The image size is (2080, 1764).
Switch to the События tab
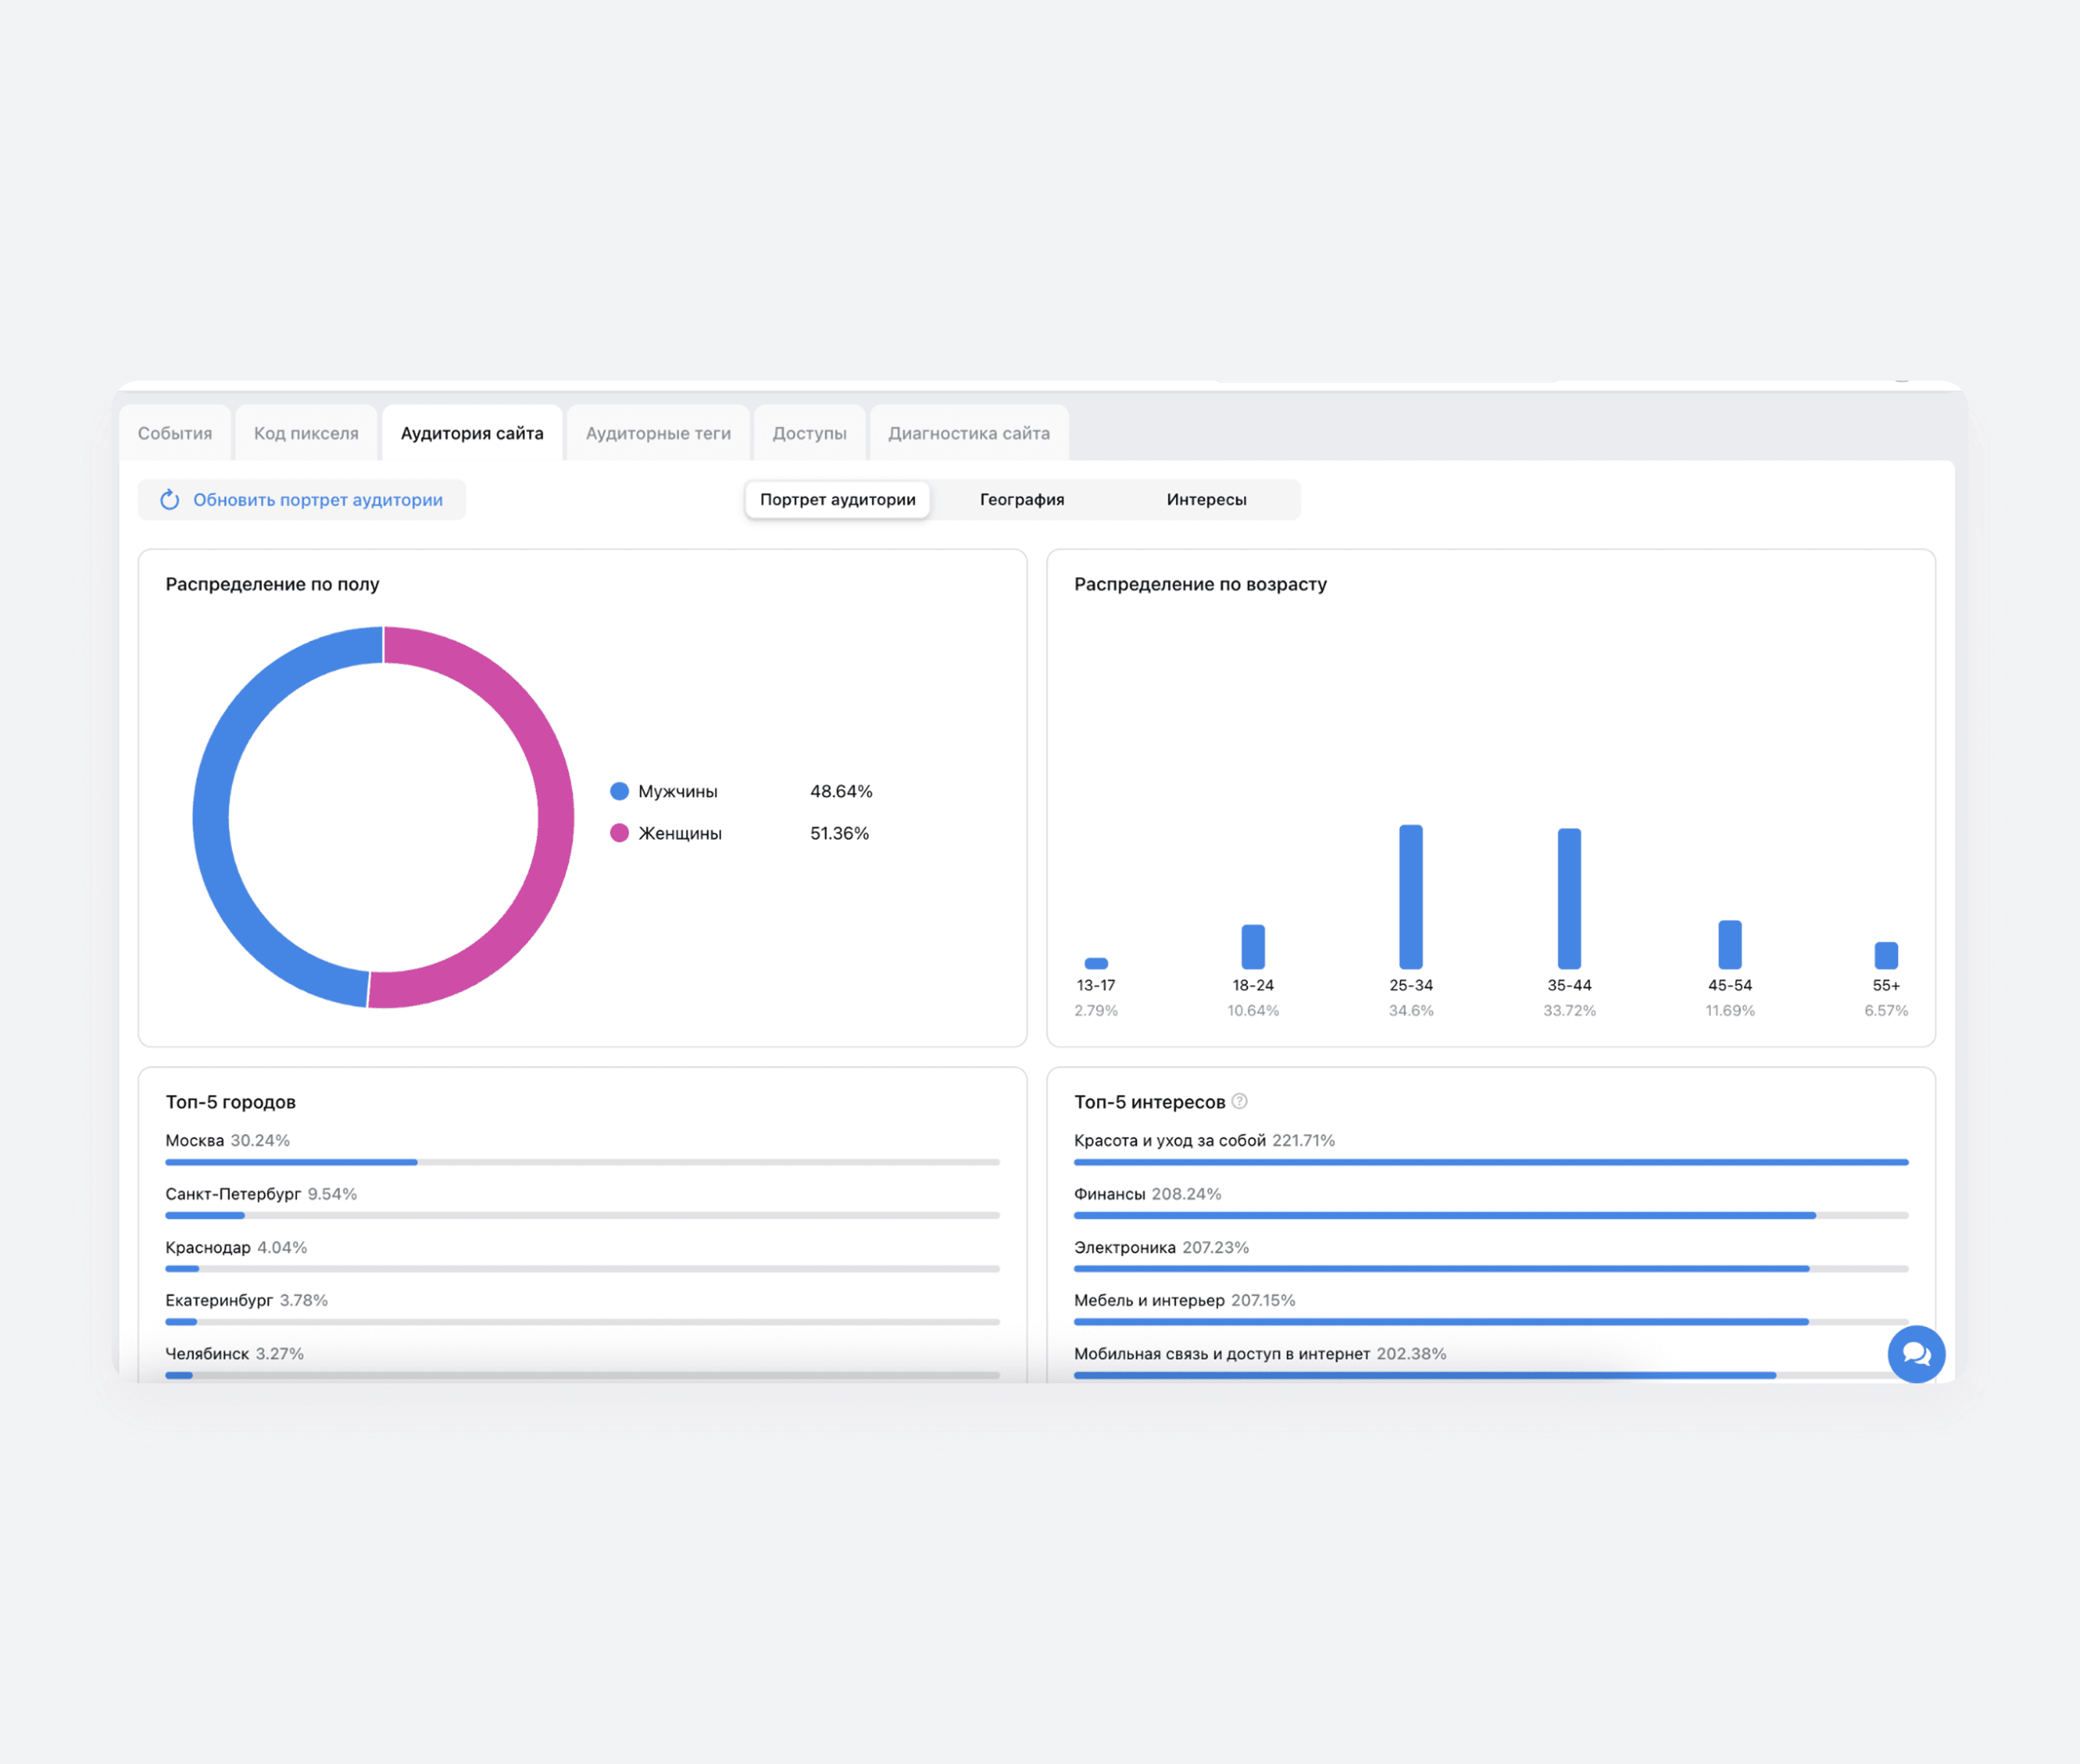175,433
